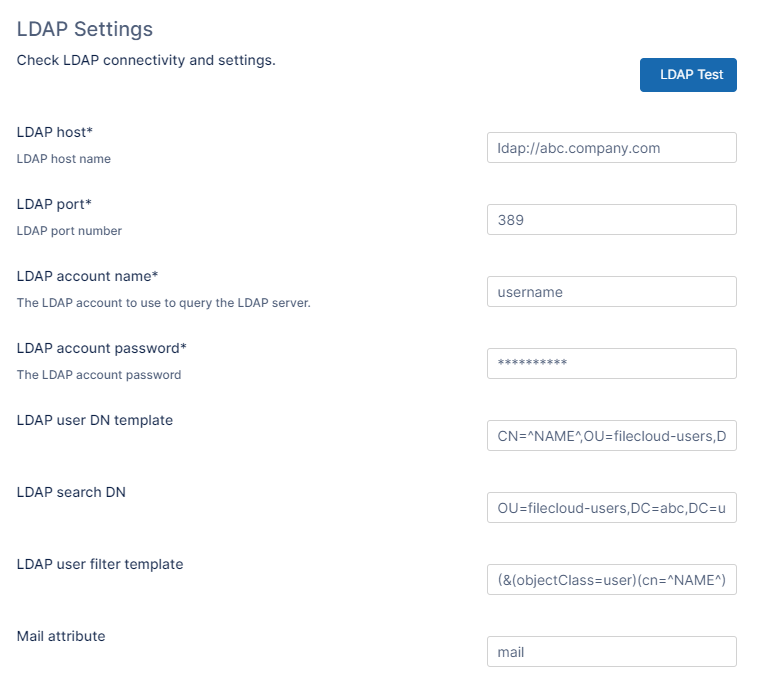Click the LDAP Test button
783x687 pixels.
(688, 75)
